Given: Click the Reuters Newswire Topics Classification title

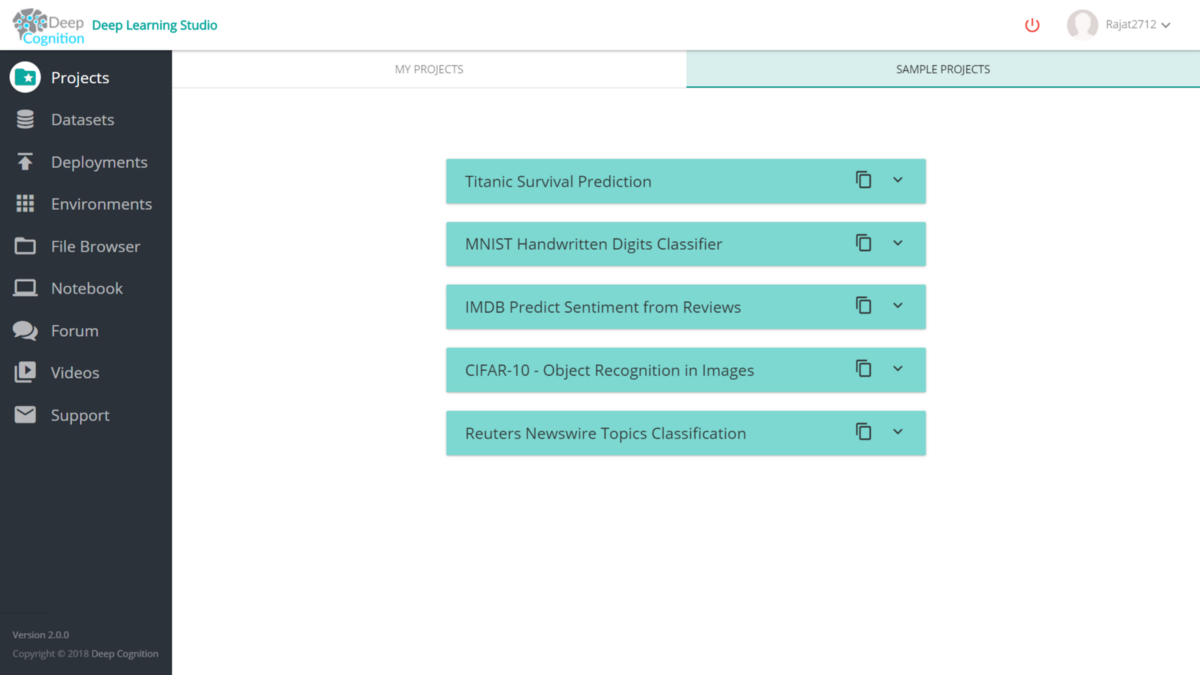Looking at the screenshot, I should pos(605,433).
